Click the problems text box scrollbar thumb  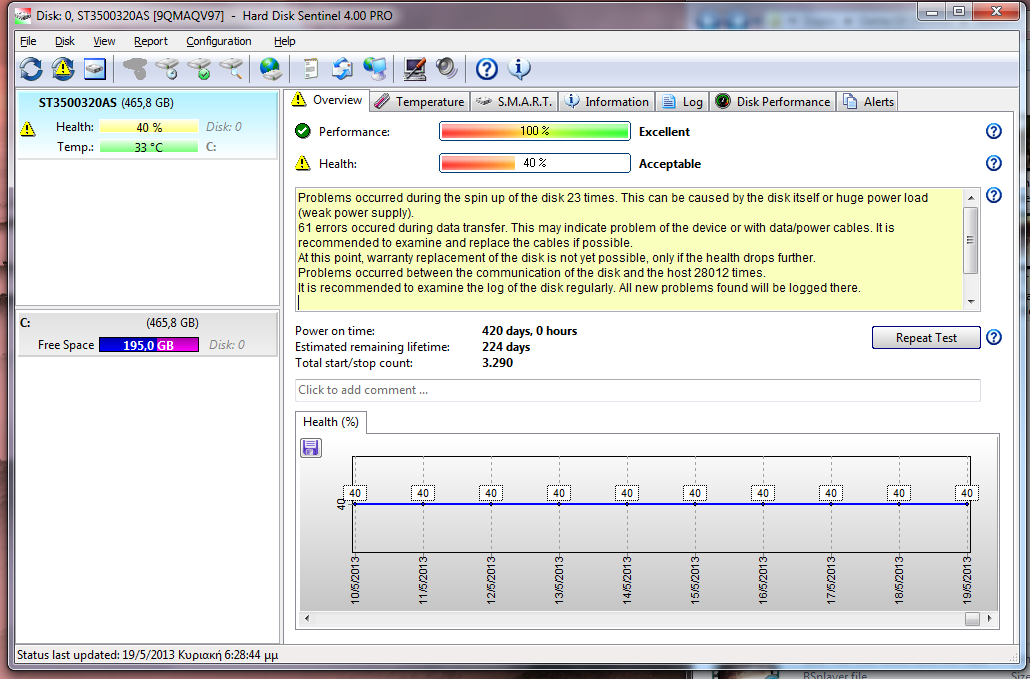click(971, 240)
